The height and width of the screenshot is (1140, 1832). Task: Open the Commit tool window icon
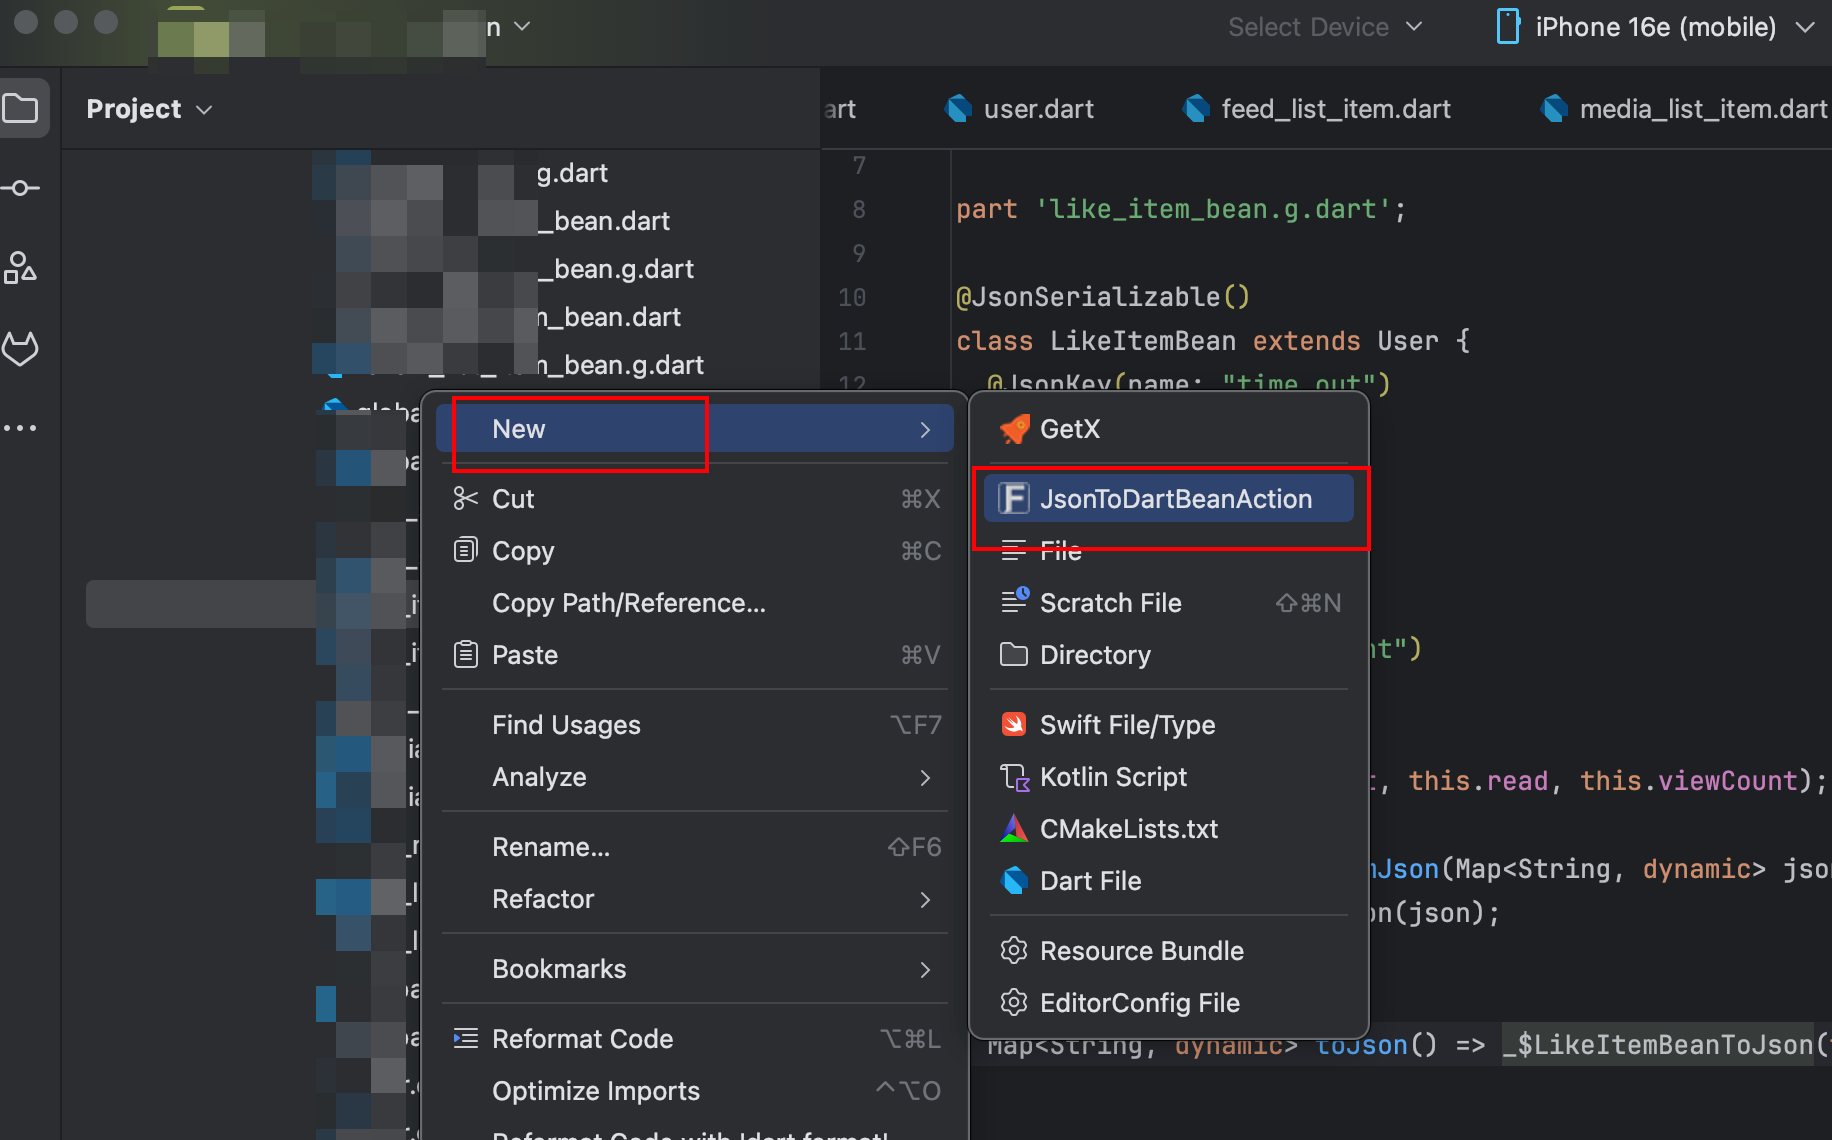[x=21, y=188]
